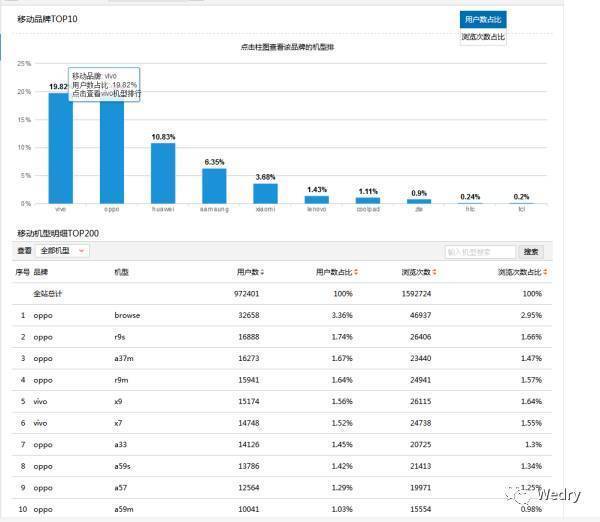Image resolution: width=600 pixels, height=522 pixels.
Task: Click the huawei bar showing 10.83%
Action: (x=163, y=173)
